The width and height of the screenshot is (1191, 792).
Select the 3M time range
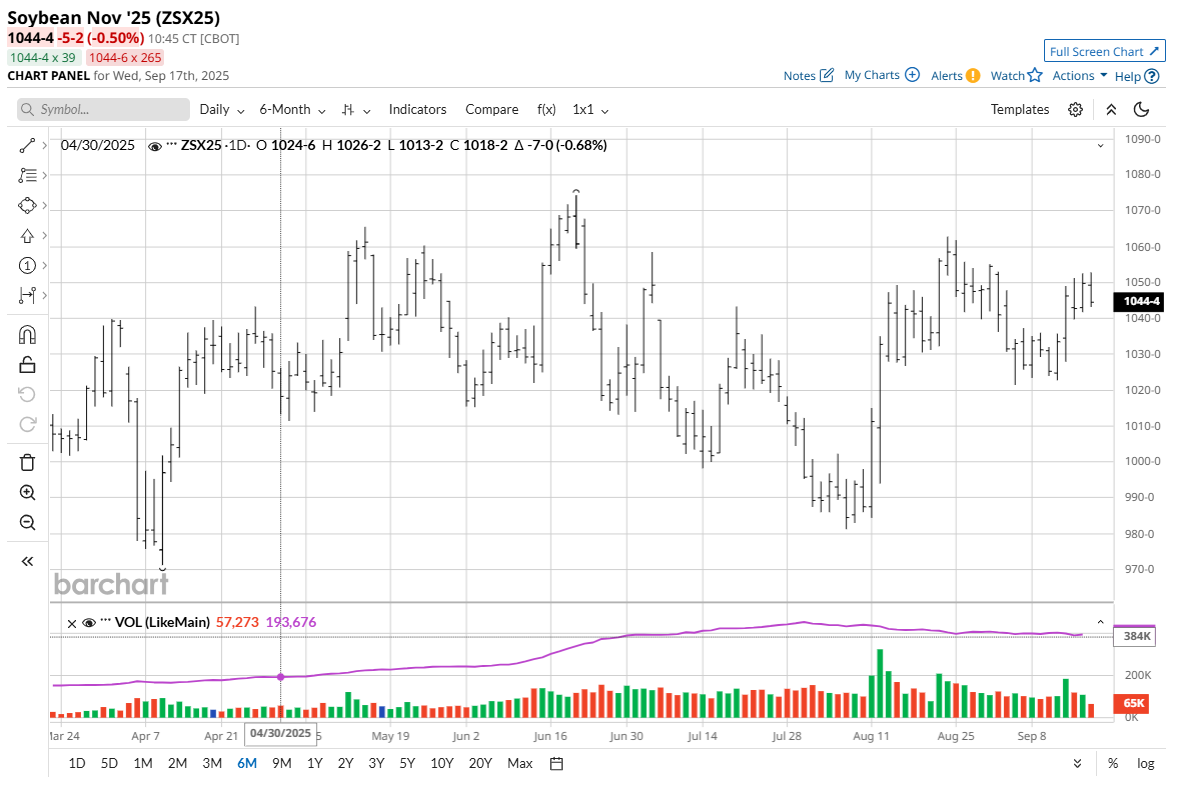click(212, 763)
